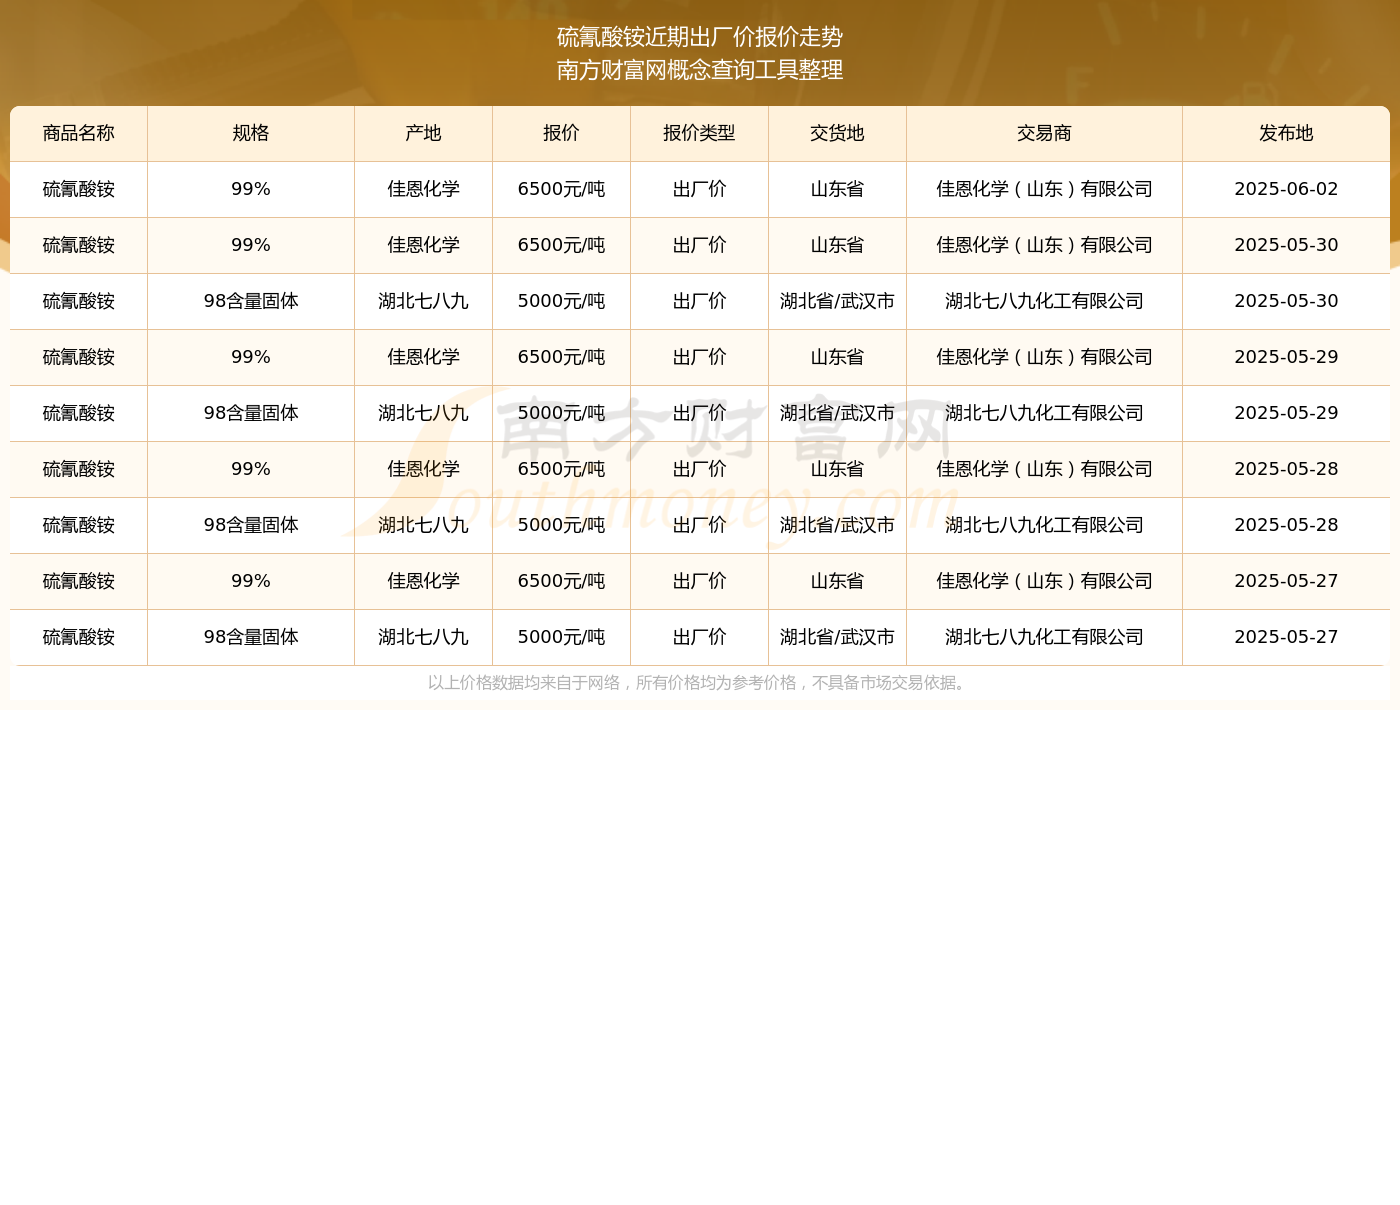The height and width of the screenshot is (1205, 1400).
Task: Click the 发布地 column header
Action: click(x=1286, y=133)
